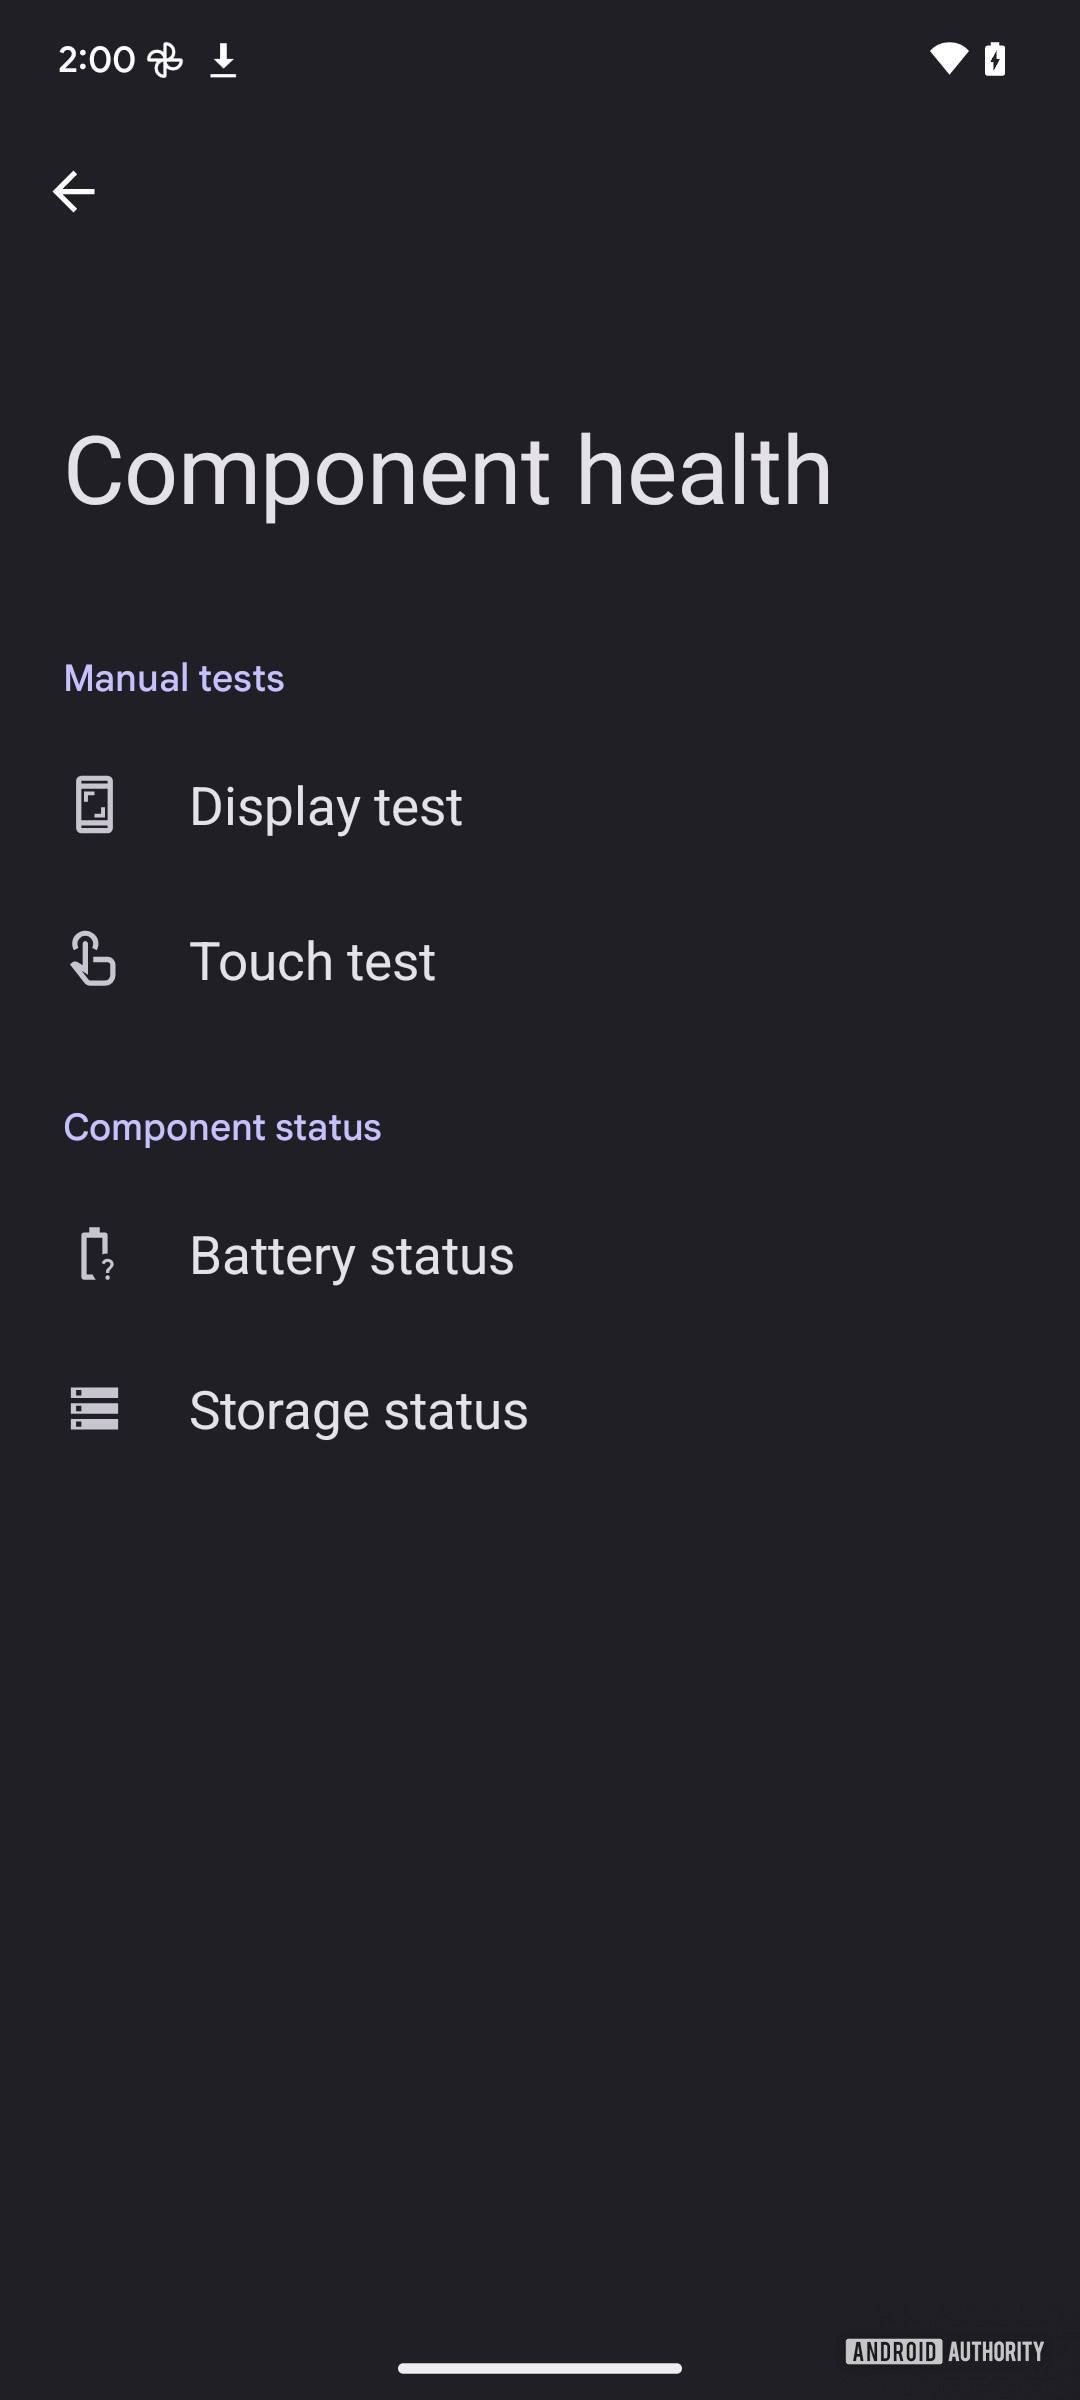Tap the gesture navigation bar at bottom

pos(540,2367)
